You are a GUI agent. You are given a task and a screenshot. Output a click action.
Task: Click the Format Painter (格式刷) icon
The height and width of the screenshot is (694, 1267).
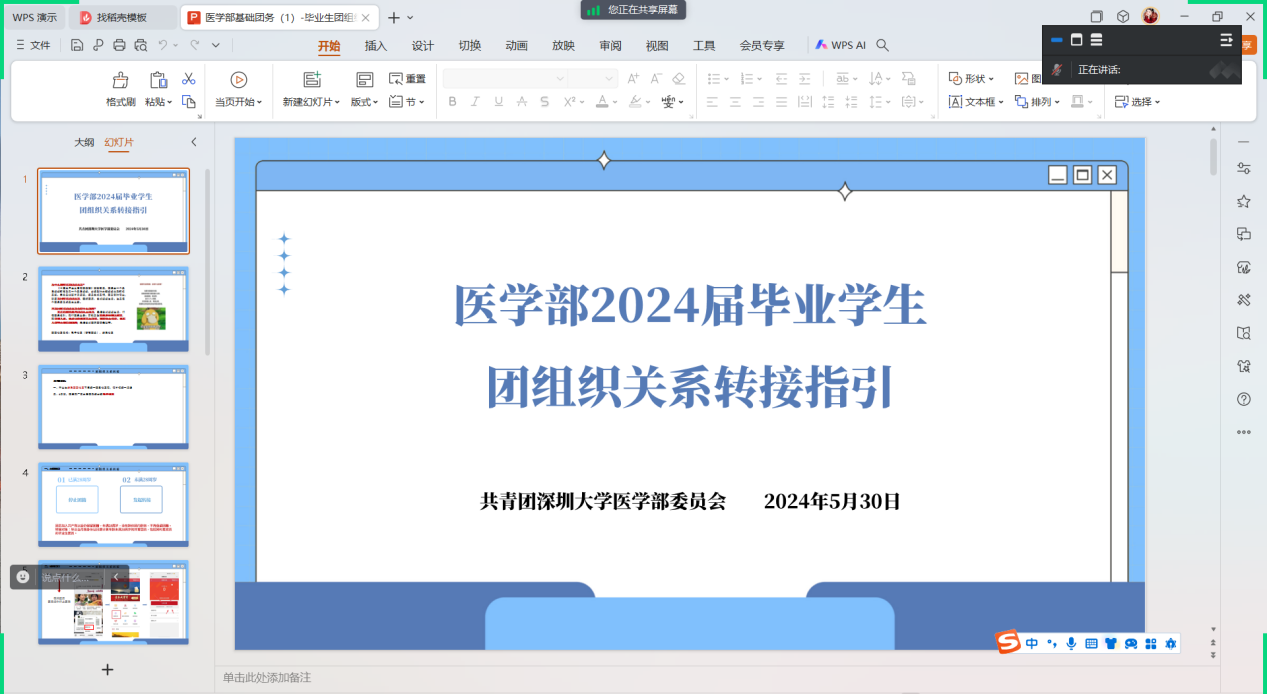(x=120, y=80)
